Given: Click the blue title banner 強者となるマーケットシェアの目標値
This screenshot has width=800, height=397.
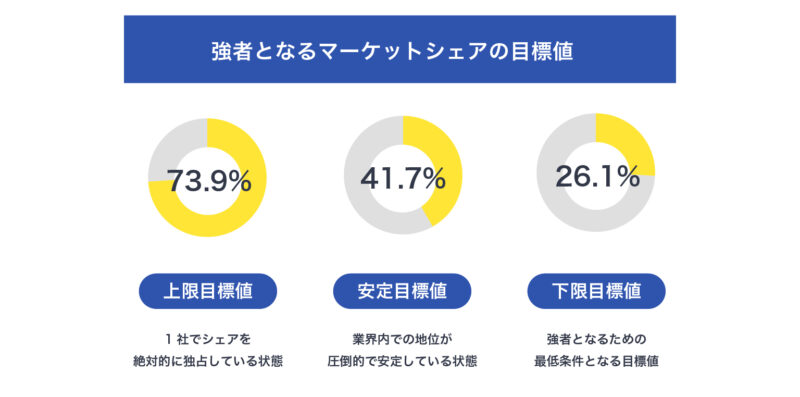Looking at the screenshot, I should (400, 49).
